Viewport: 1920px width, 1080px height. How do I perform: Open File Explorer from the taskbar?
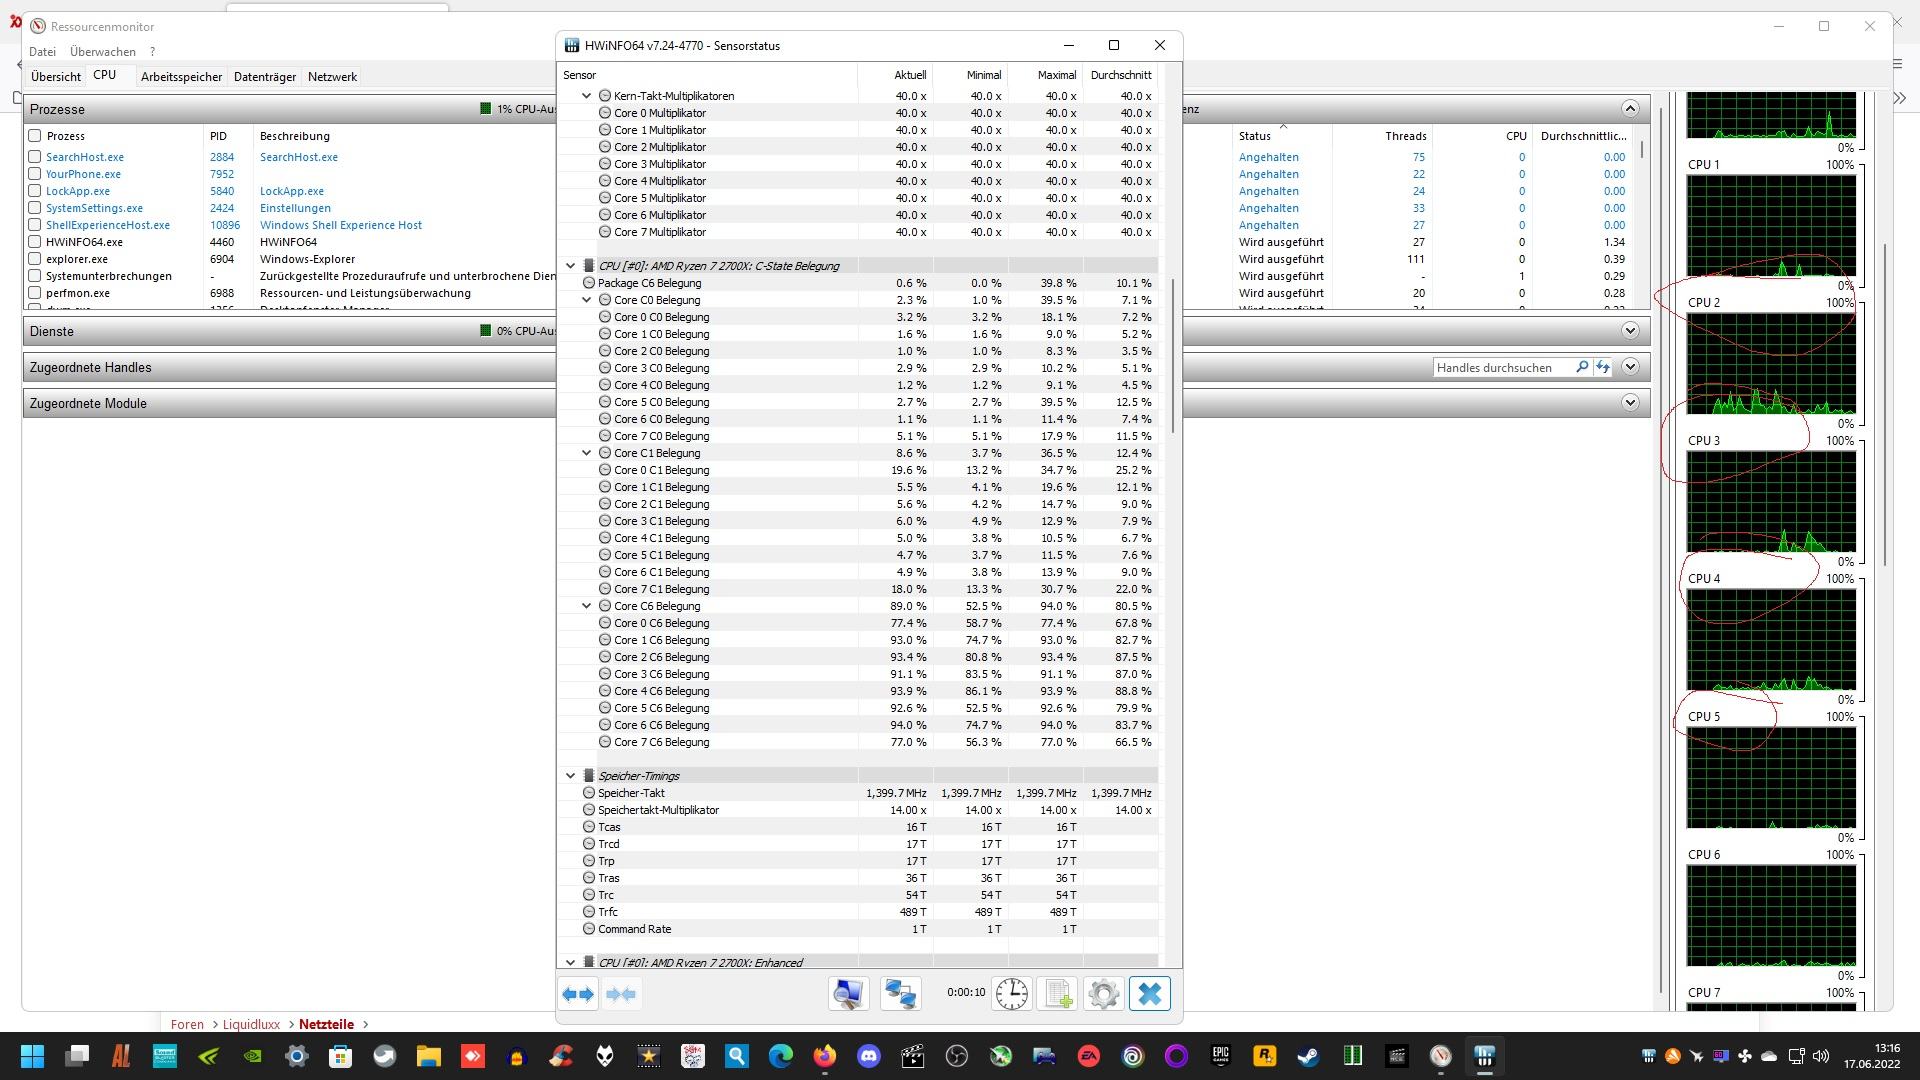429,1056
